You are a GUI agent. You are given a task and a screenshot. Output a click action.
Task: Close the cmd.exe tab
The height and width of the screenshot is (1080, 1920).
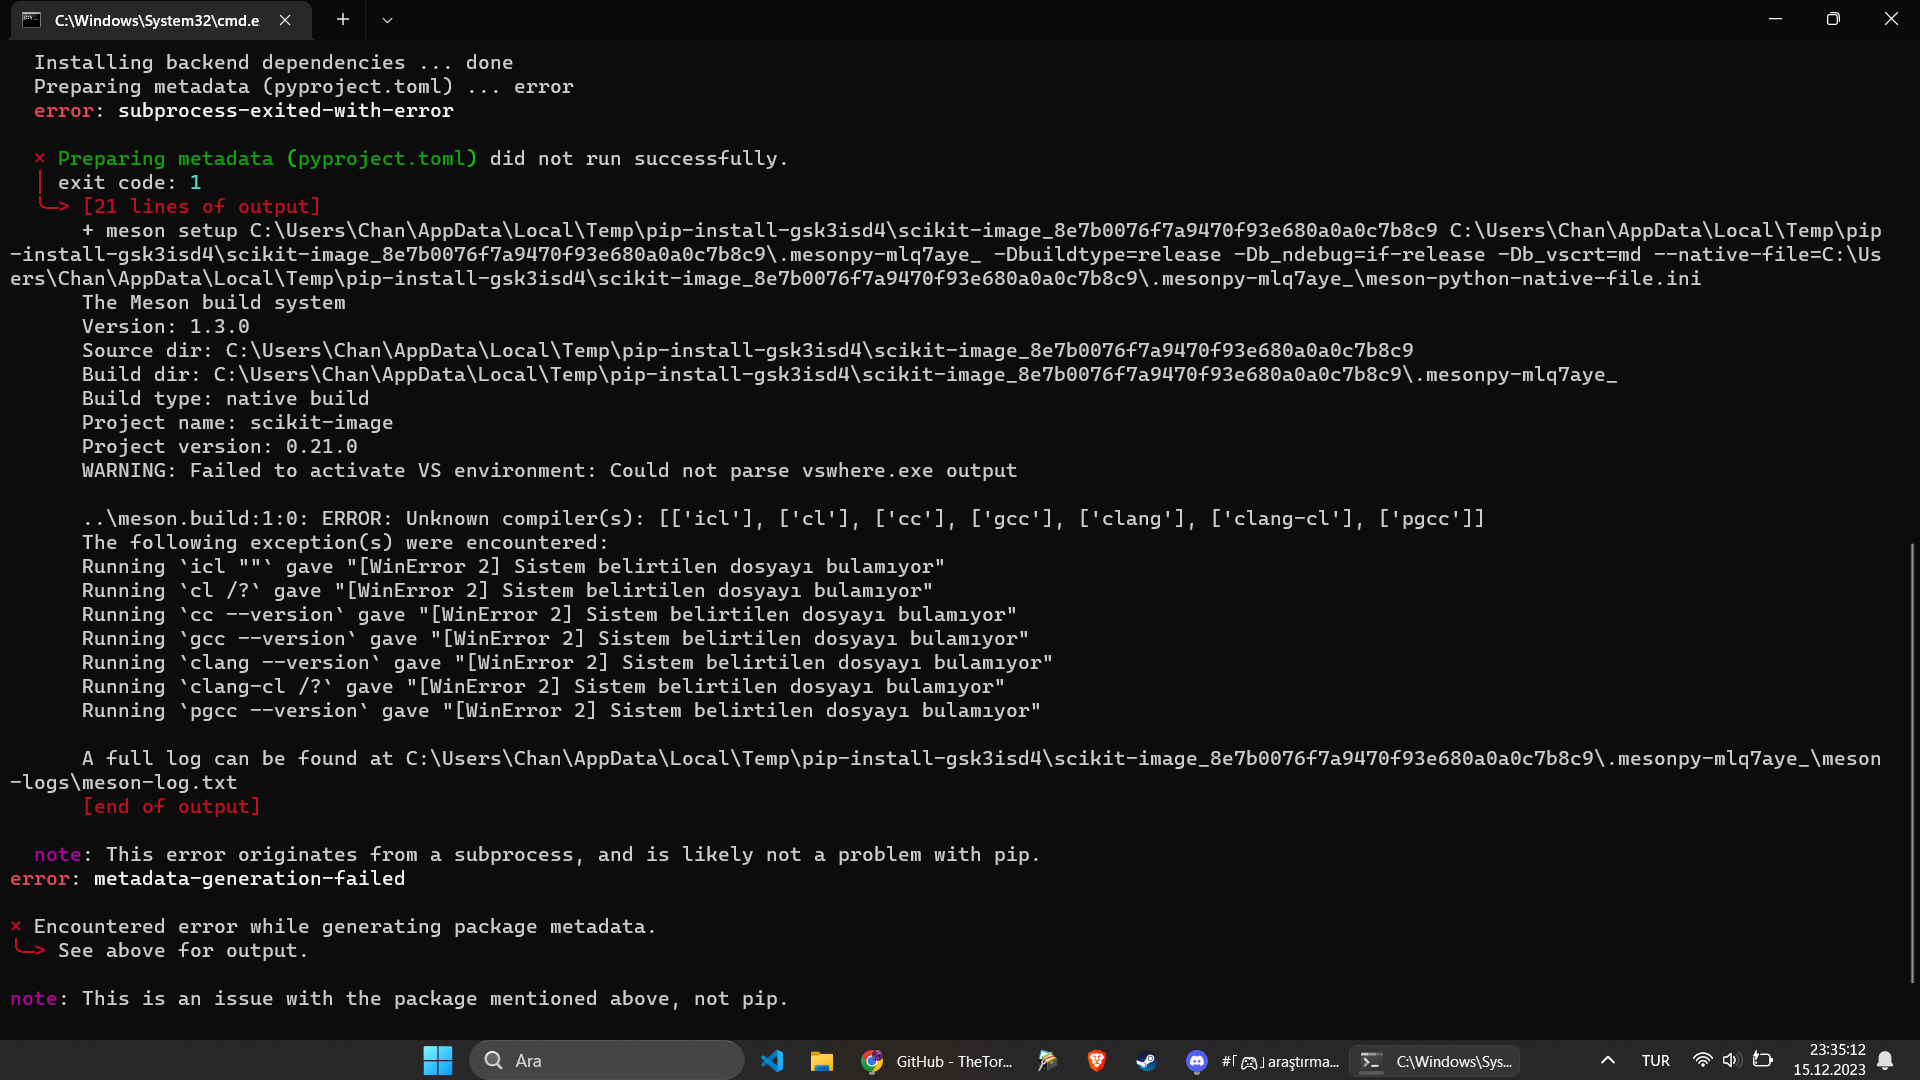[285, 20]
